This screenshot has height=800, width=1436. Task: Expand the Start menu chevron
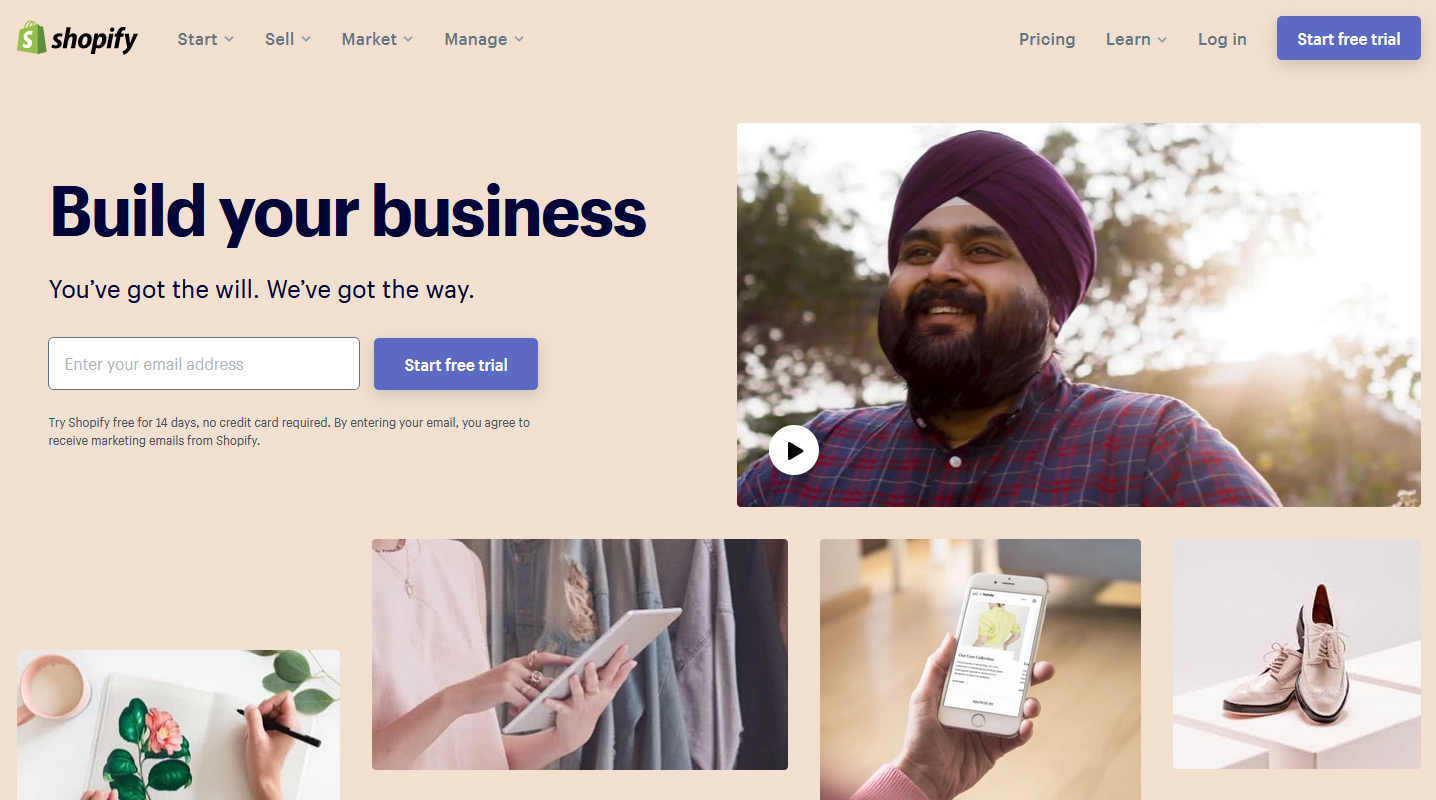[x=229, y=39]
